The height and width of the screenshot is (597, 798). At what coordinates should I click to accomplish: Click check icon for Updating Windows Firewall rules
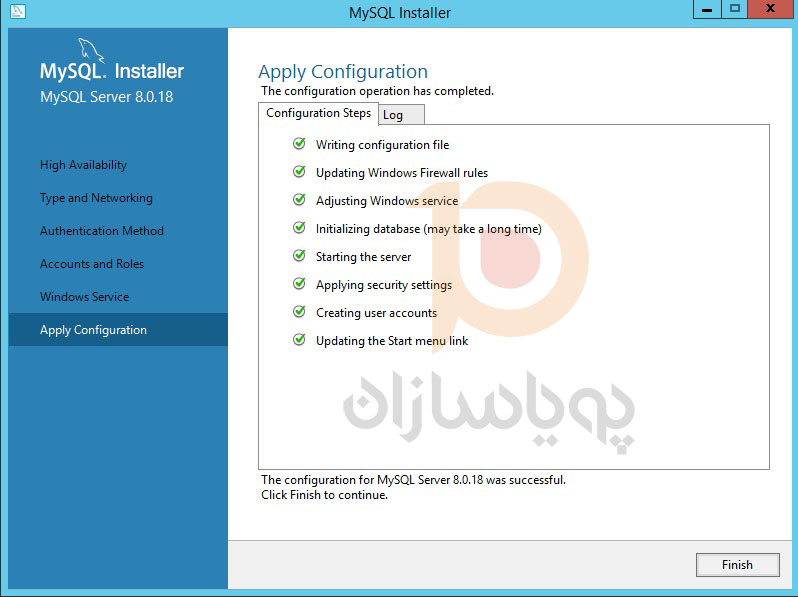[299, 172]
